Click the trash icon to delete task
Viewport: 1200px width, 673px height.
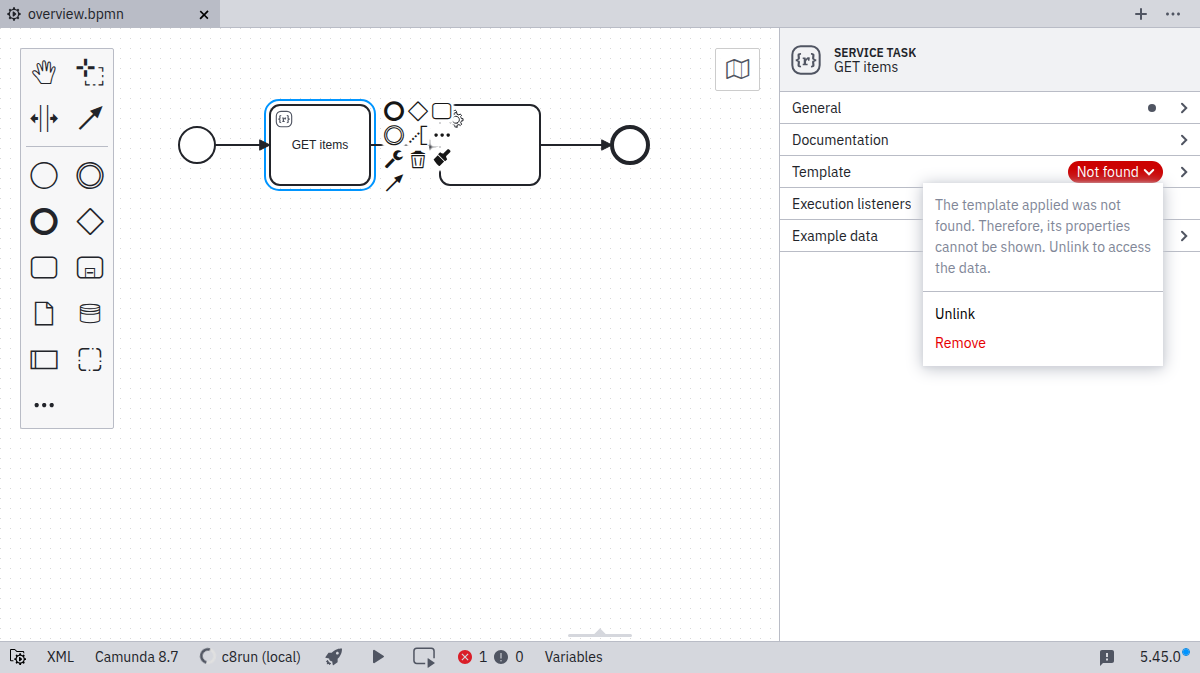pos(418,159)
